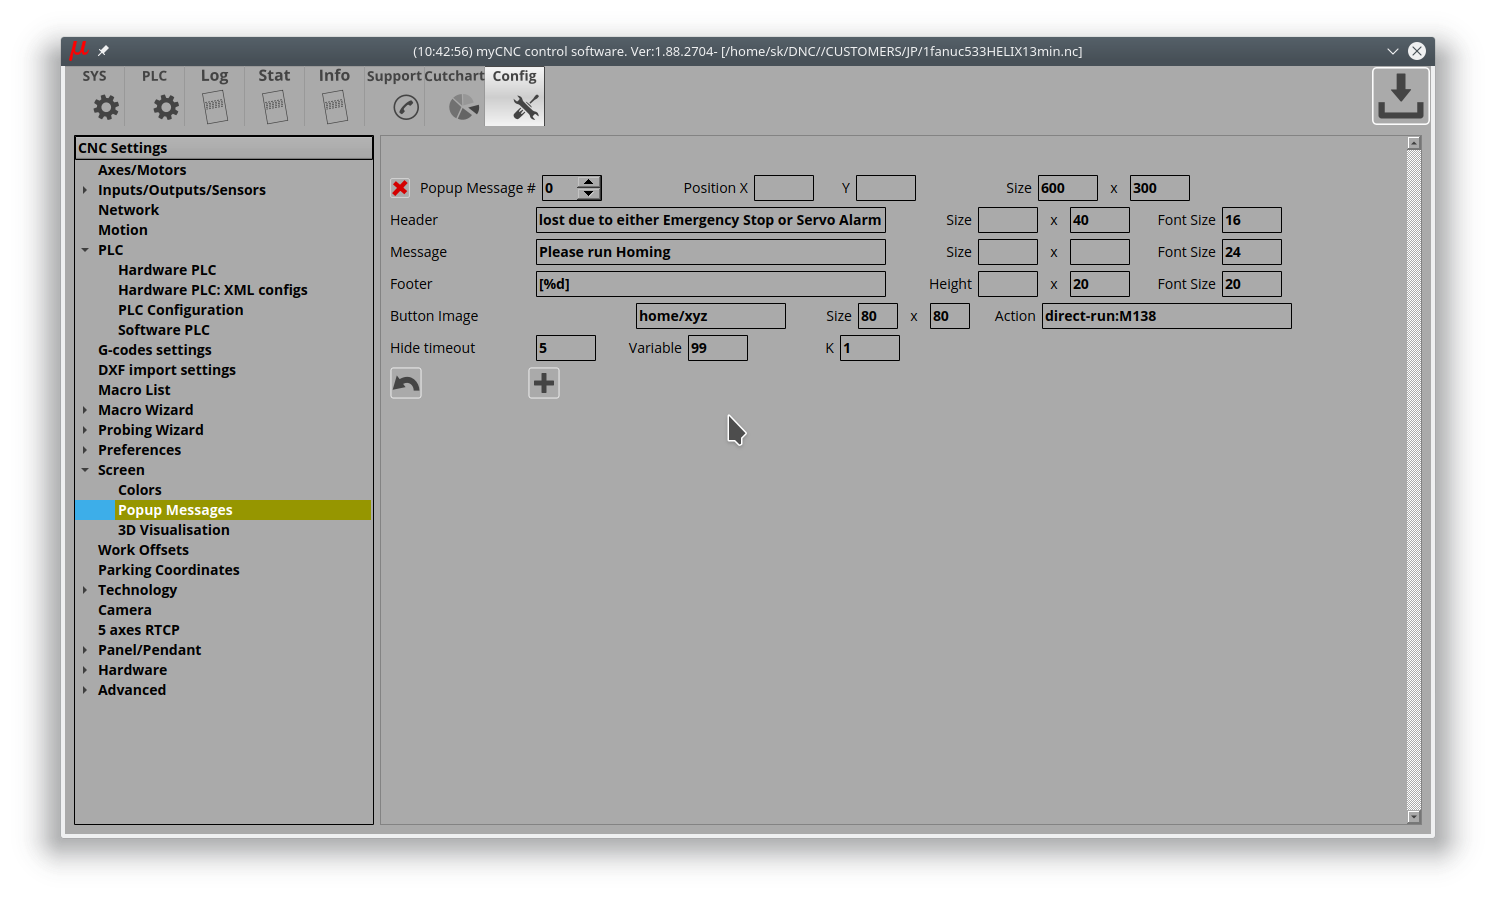Click the vertical scrollbar down arrow

pos(1414,817)
